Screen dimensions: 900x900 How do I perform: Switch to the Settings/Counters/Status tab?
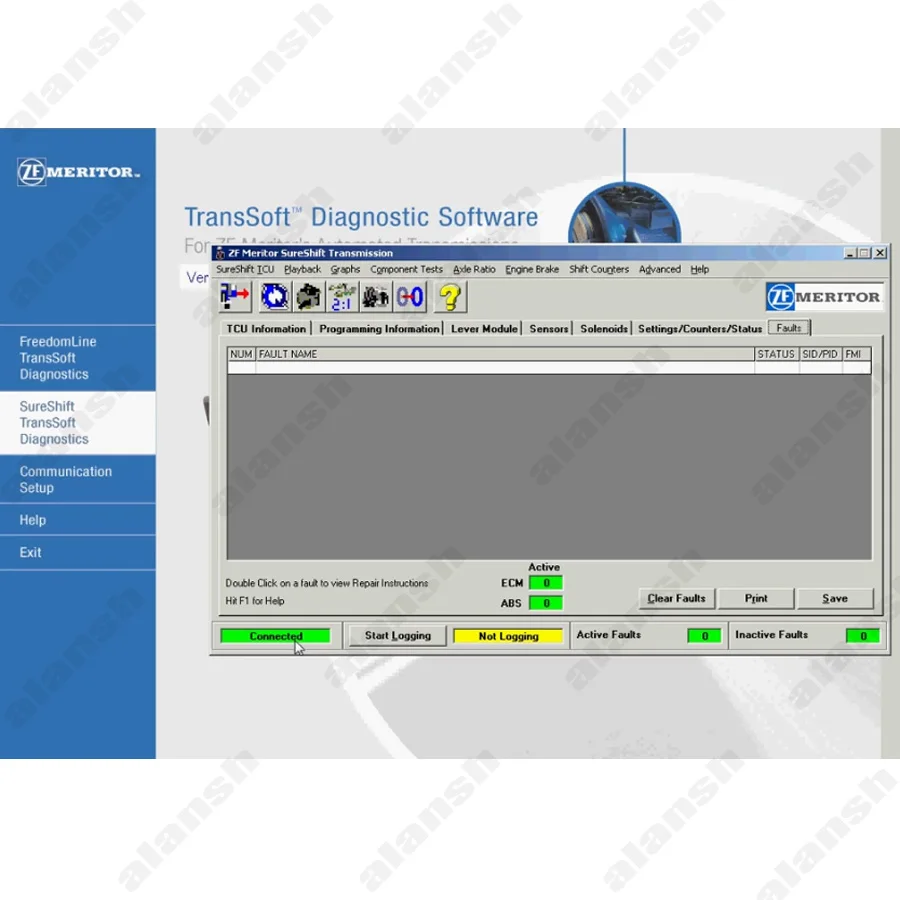click(700, 329)
